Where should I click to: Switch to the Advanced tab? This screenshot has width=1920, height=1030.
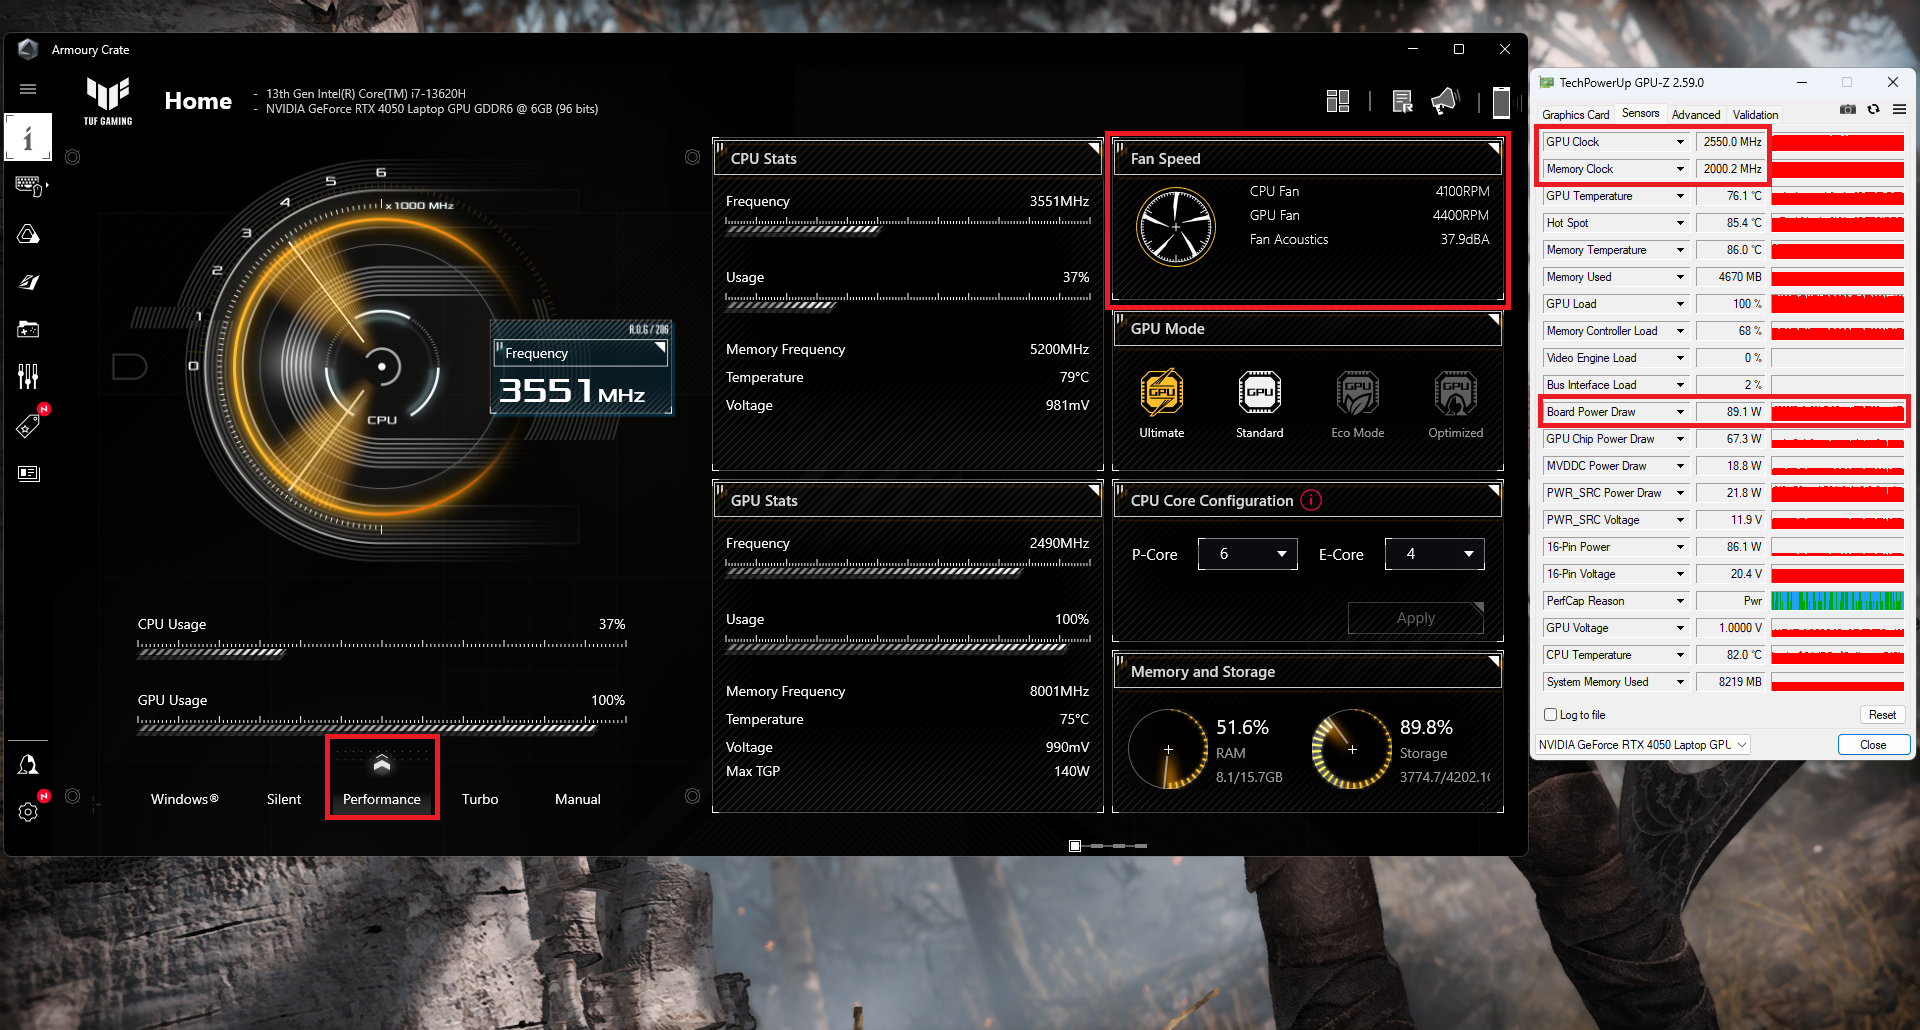coord(1696,115)
